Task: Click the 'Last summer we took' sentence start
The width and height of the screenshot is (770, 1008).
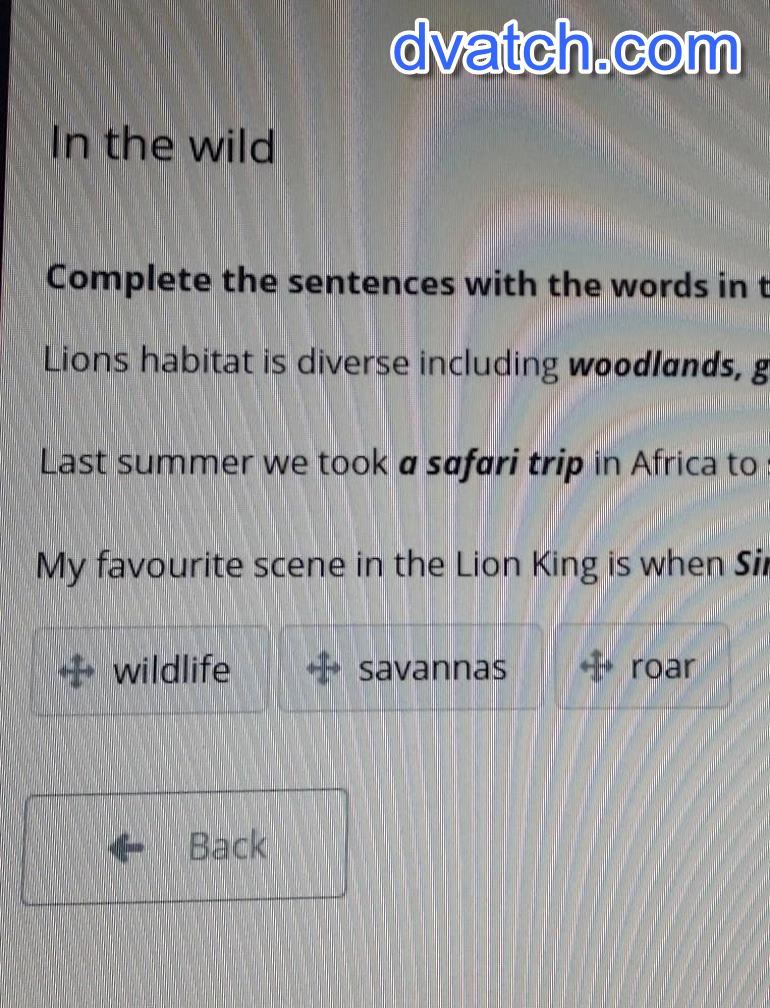Action: pyautogui.click(x=214, y=462)
